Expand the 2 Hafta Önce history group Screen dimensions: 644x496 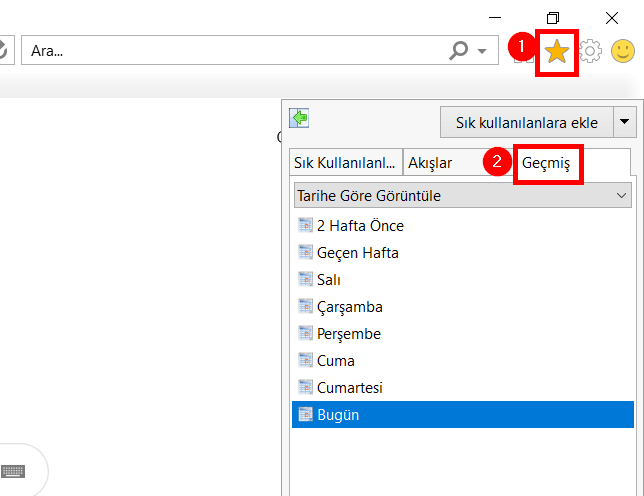click(x=360, y=225)
